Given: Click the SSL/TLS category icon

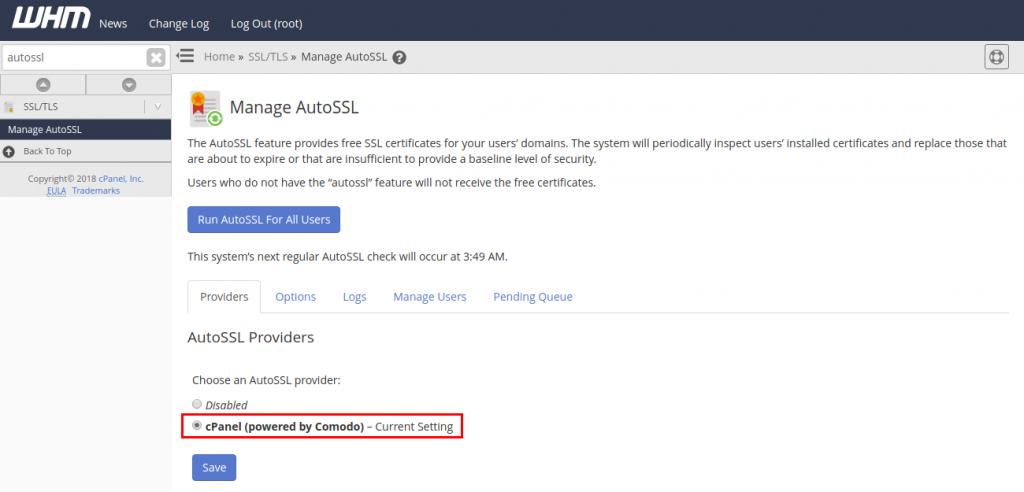Looking at the screenshot, I should [9, 107].
